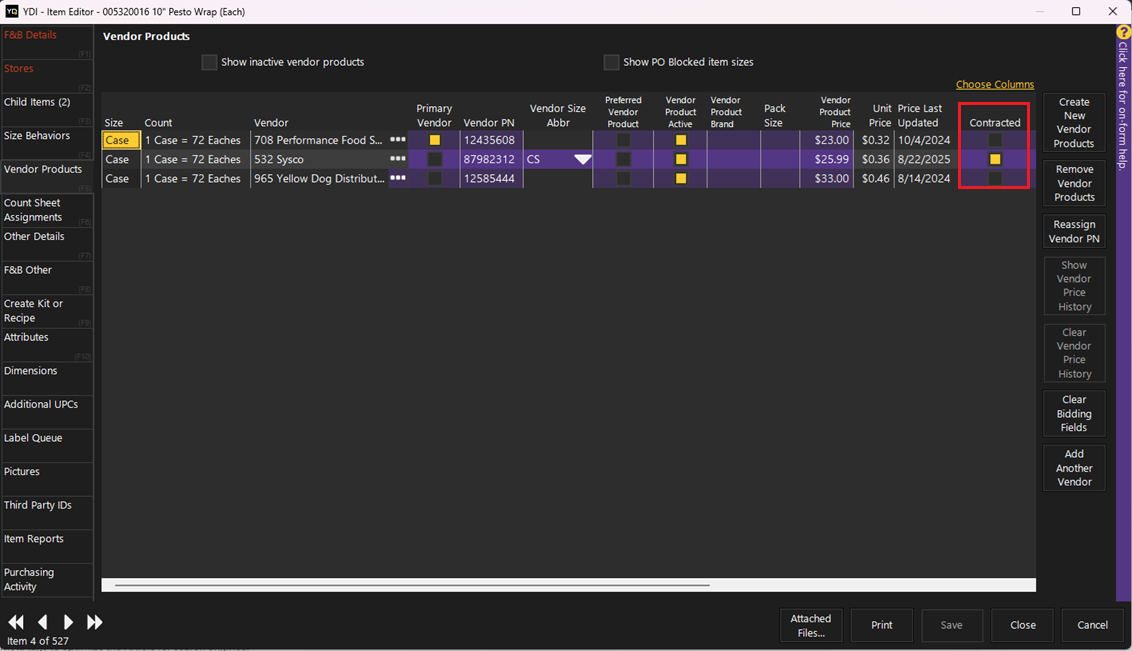This screenshot has height=651, width=1132.
Task: Switch to the Size Behaviors tab
Action: pos(46,136)
